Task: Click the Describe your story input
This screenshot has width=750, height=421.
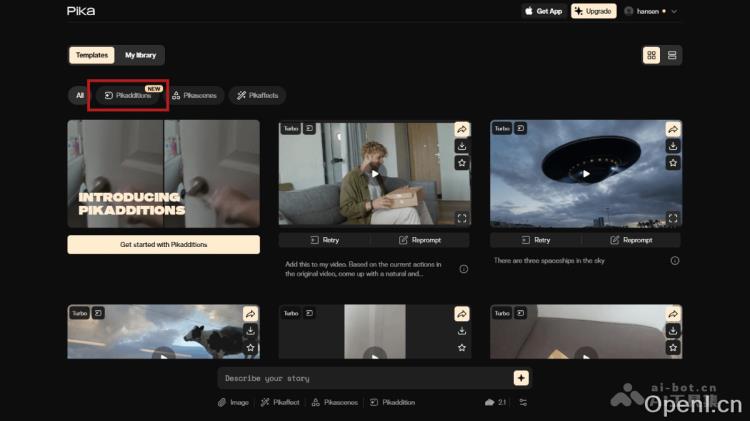Action: [365, 378]
